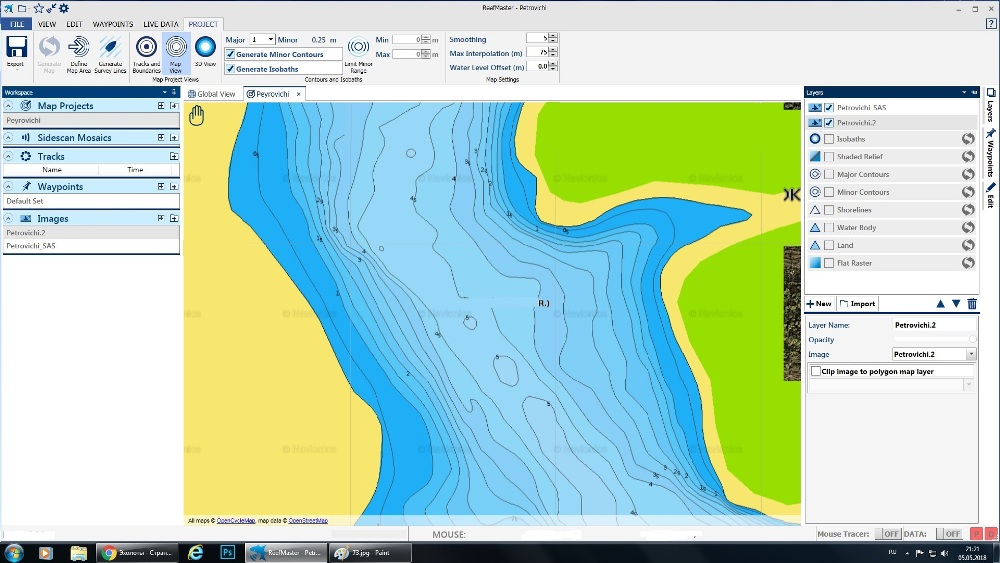Click the Export save icon
This screenshot has width=1000, height=563.
click(x=16, y=48)
